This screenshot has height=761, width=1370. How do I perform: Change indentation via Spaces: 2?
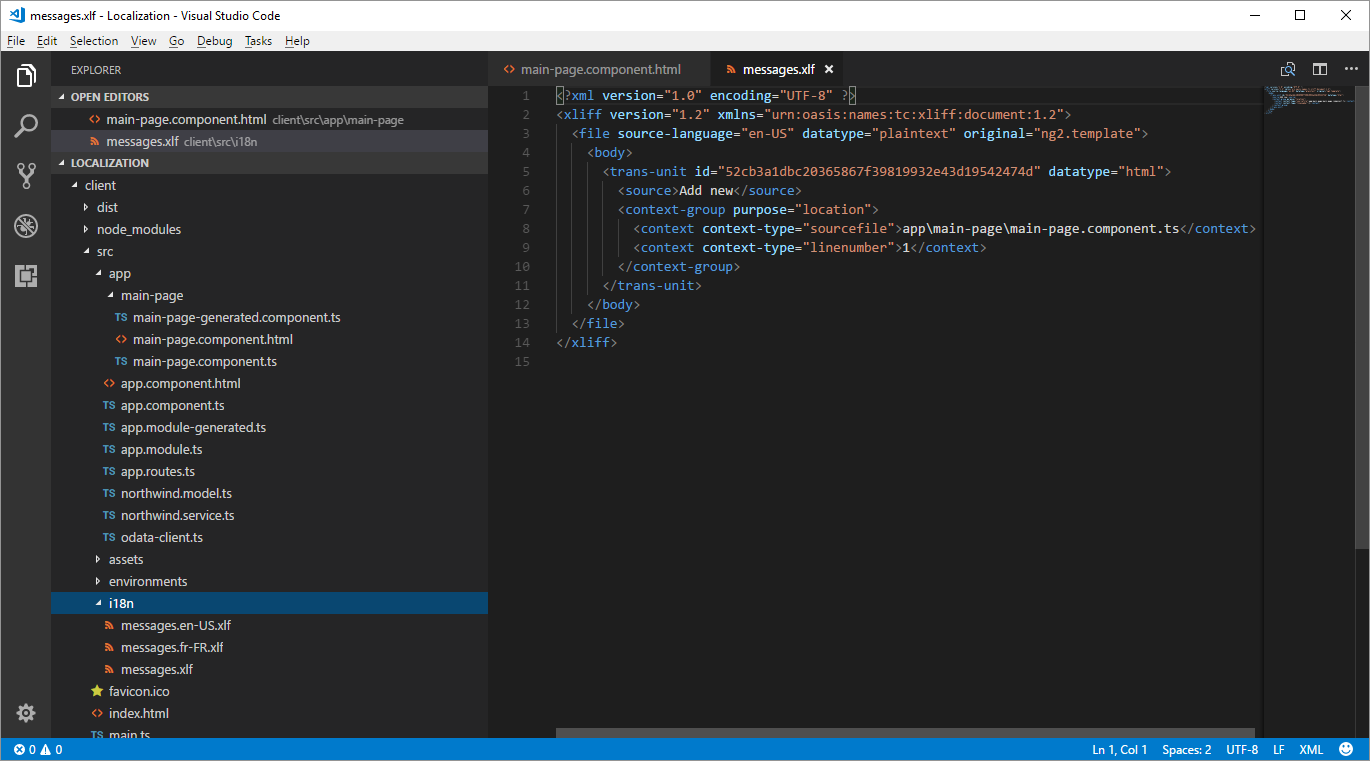1187,750
